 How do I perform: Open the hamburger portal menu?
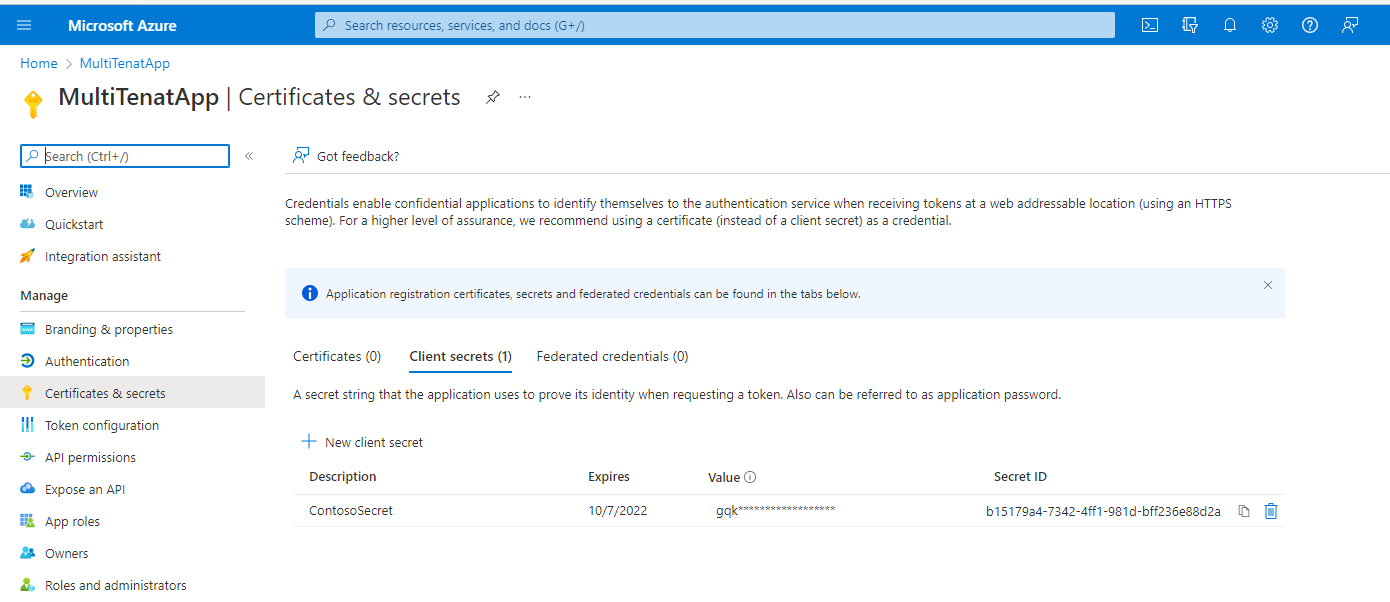(x=25, y=26)
